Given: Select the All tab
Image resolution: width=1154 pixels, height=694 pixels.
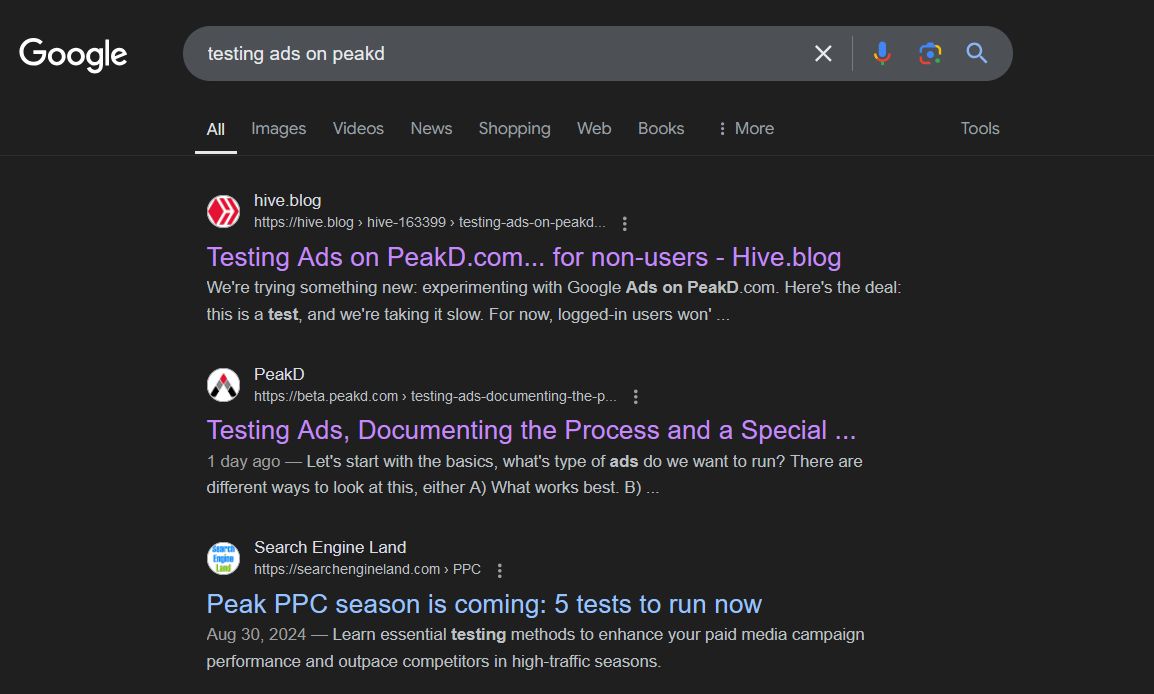Looking at the screenshot, I should [216, 129].
